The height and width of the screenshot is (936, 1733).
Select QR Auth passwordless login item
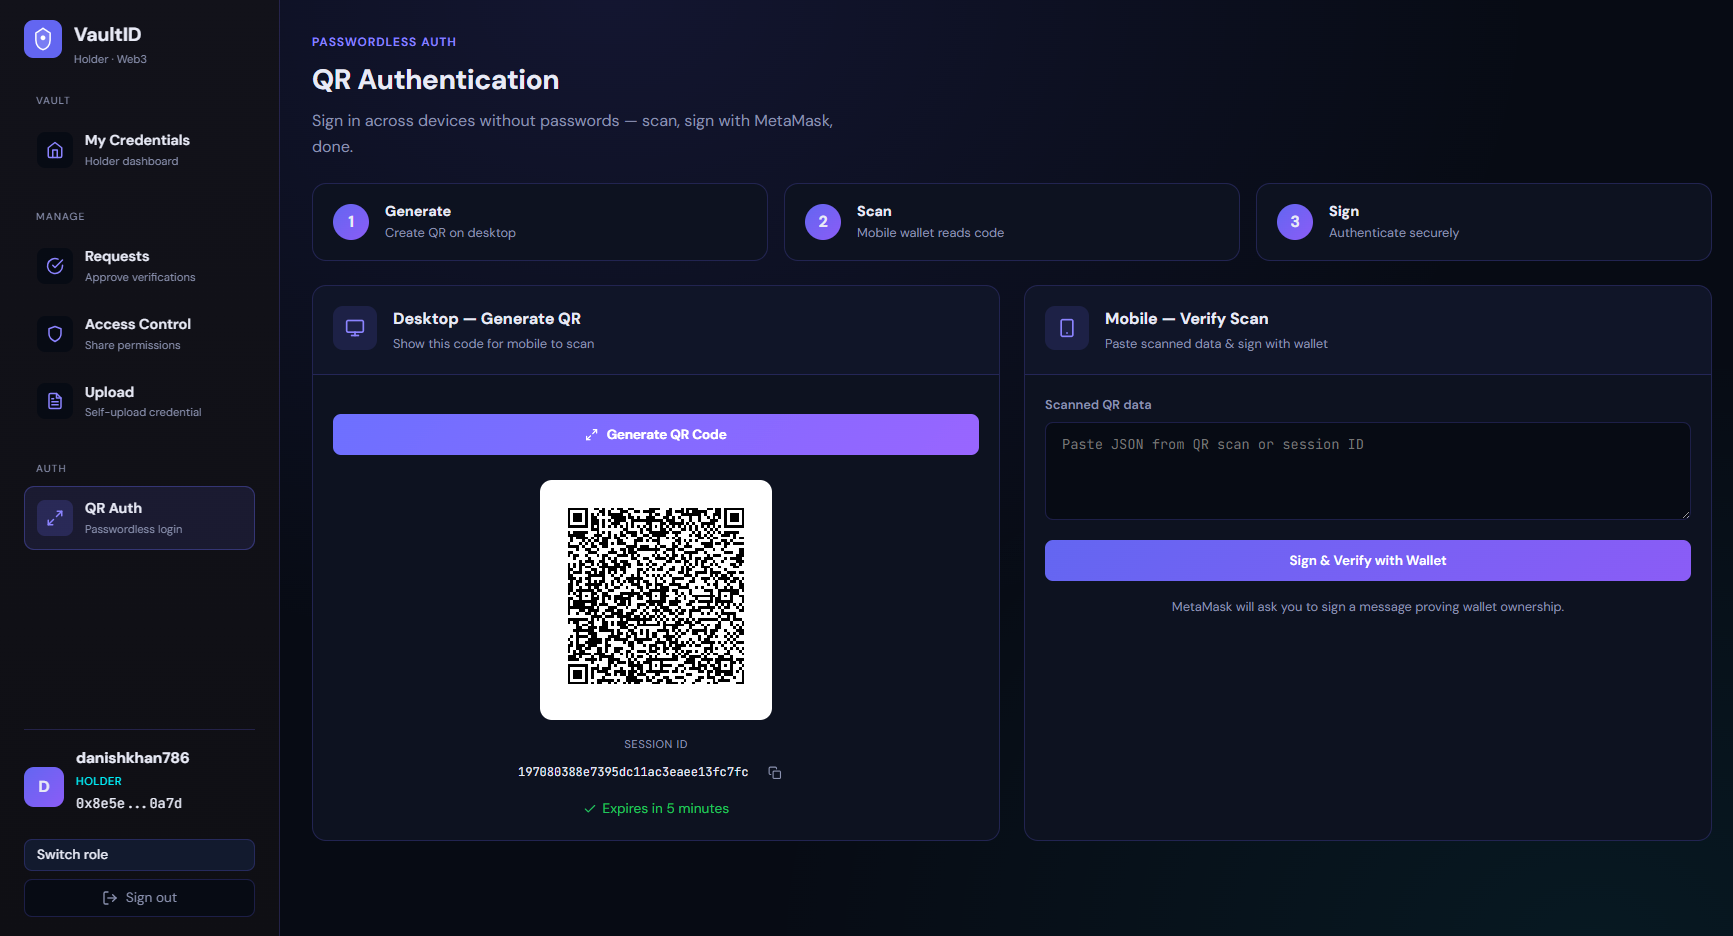tap(139, 518)
